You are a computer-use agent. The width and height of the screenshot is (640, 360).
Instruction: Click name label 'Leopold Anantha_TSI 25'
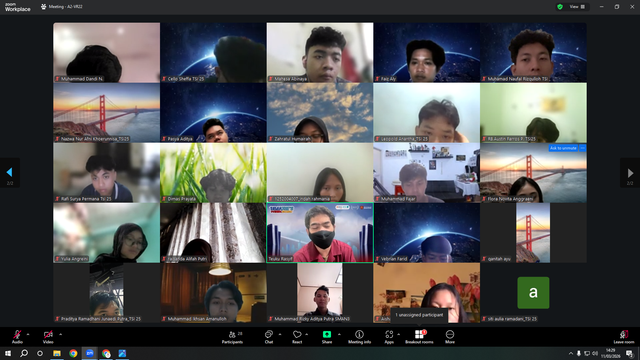tap(404, 139)
